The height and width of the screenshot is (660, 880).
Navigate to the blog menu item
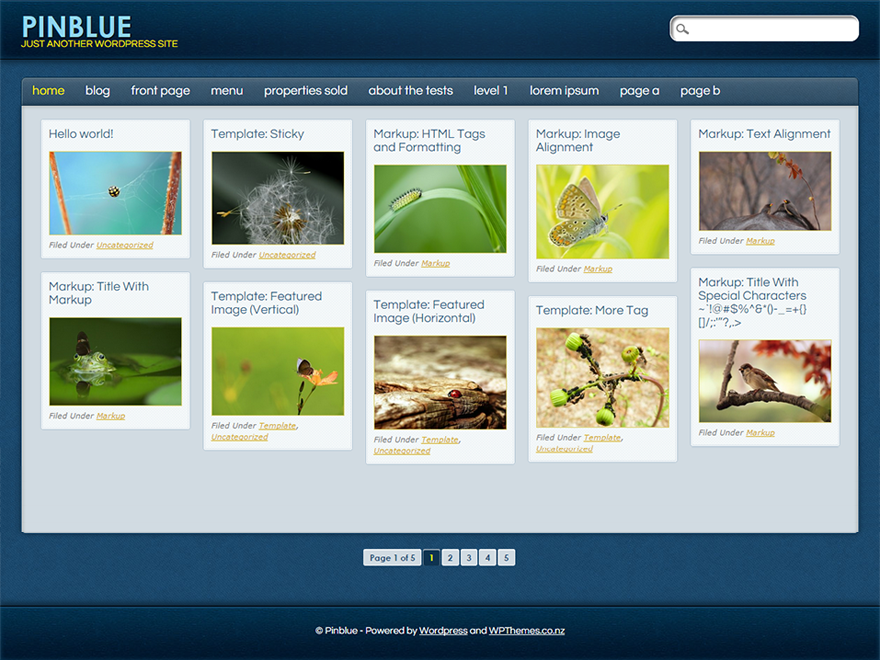tap(97, 91)
